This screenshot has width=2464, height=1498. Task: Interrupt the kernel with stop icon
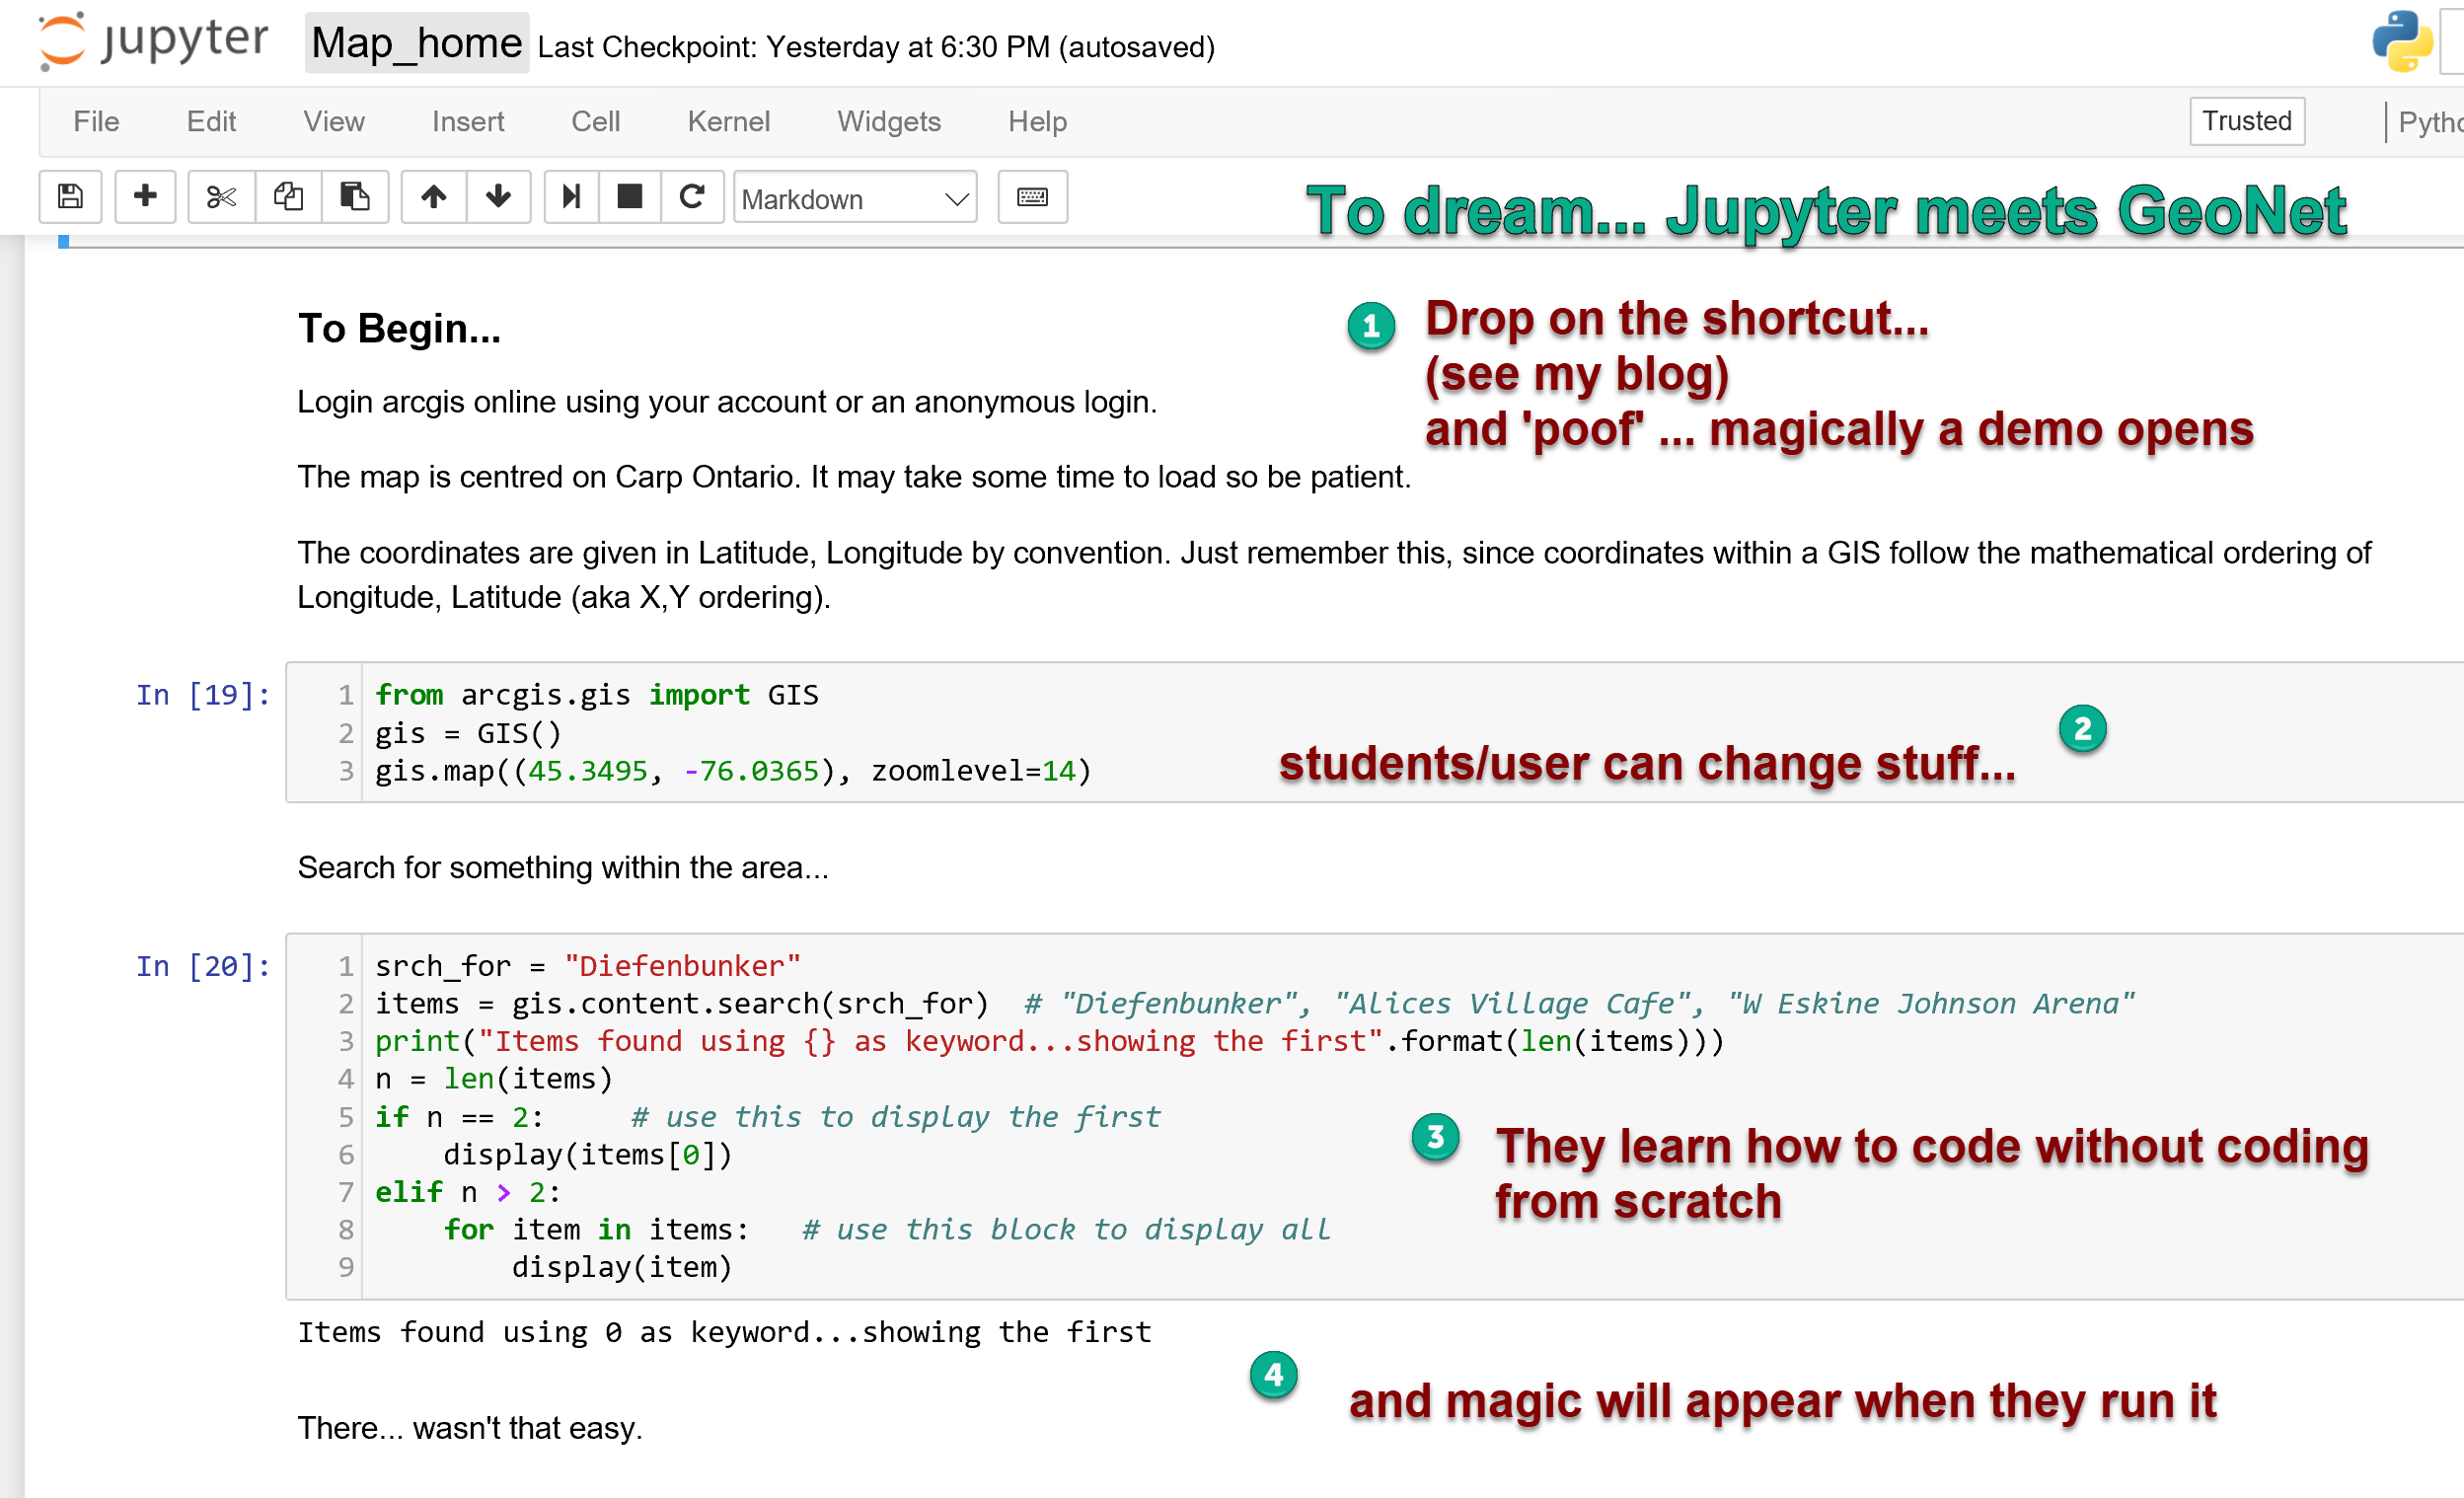pos(629,197)
